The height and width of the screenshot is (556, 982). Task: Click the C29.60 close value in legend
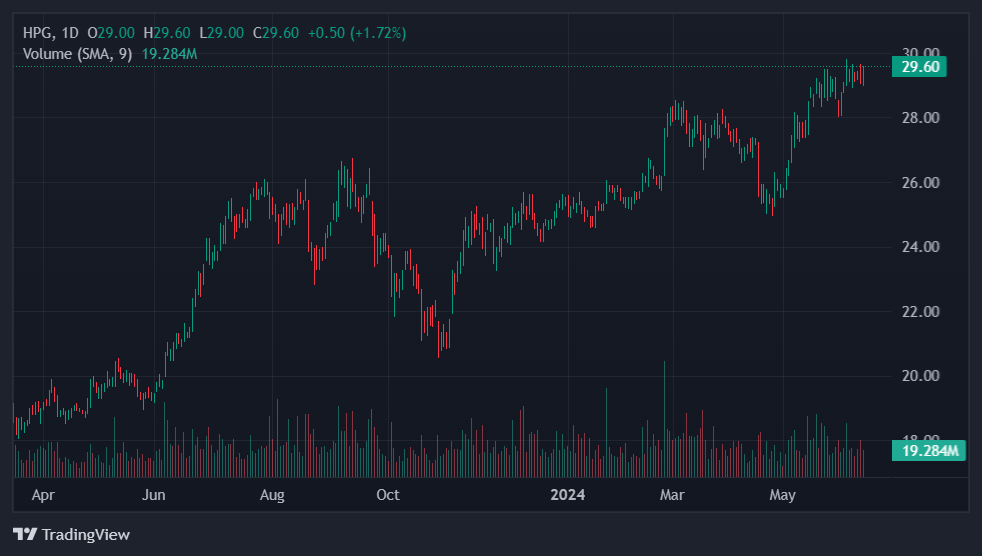coord(275,33)
